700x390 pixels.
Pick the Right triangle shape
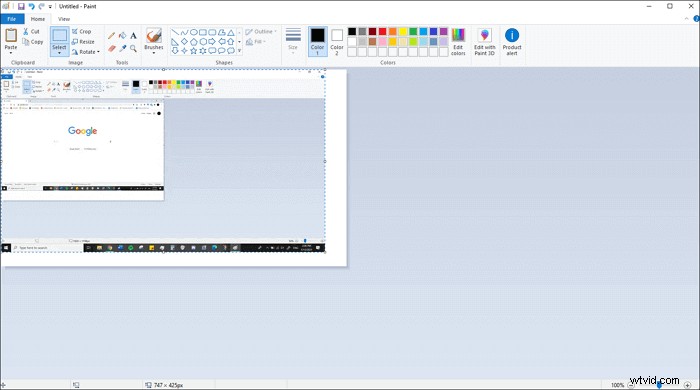point(175,41)
